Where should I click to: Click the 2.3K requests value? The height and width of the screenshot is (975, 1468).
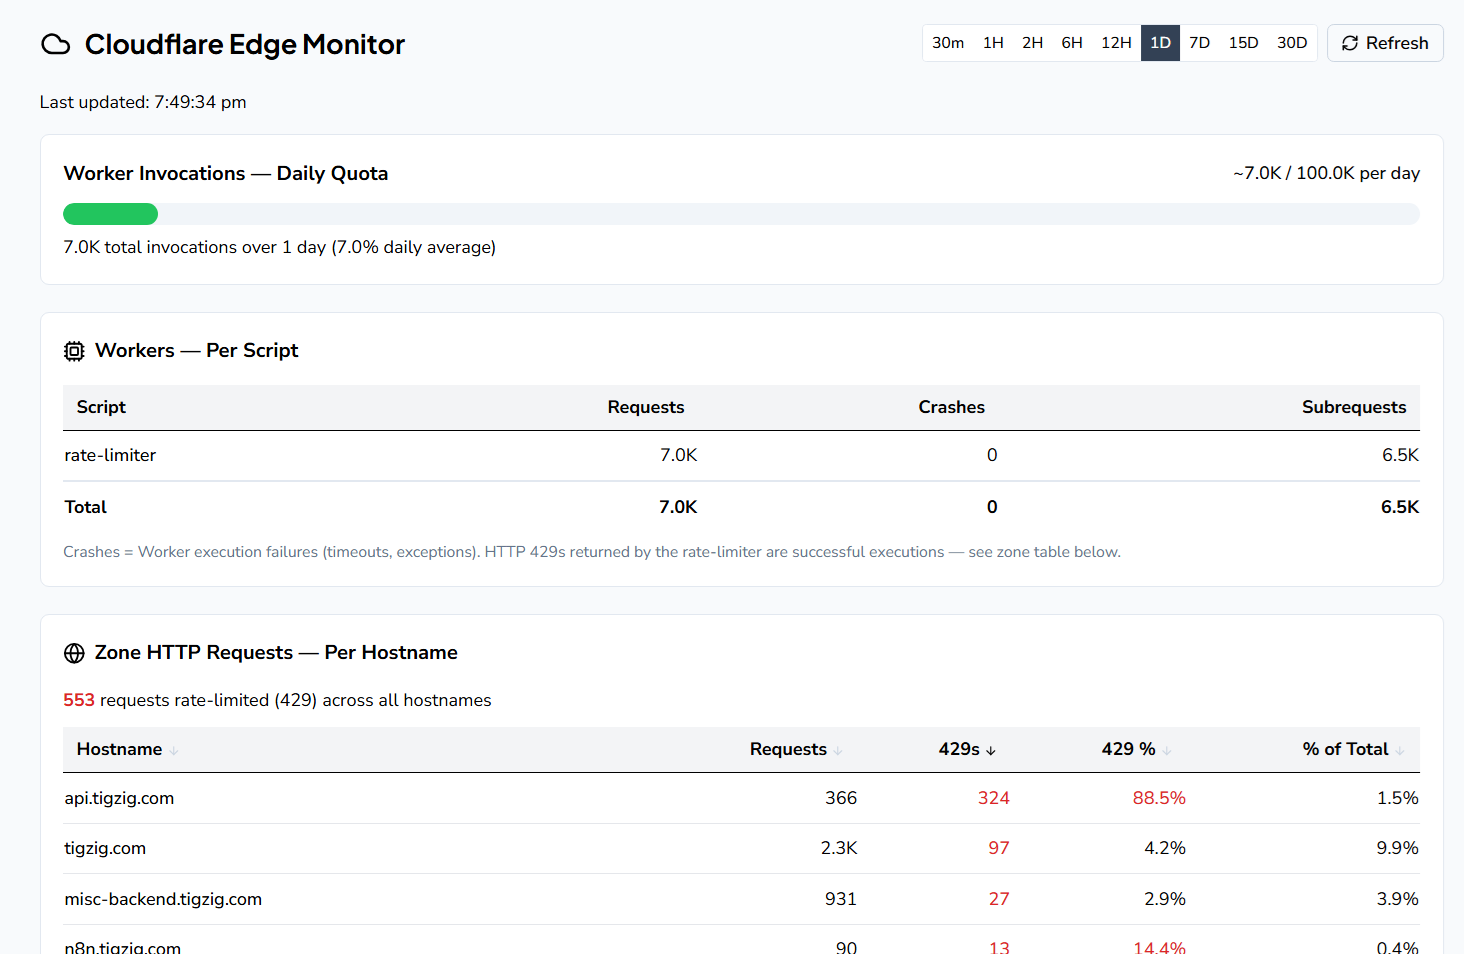point(839,849)
